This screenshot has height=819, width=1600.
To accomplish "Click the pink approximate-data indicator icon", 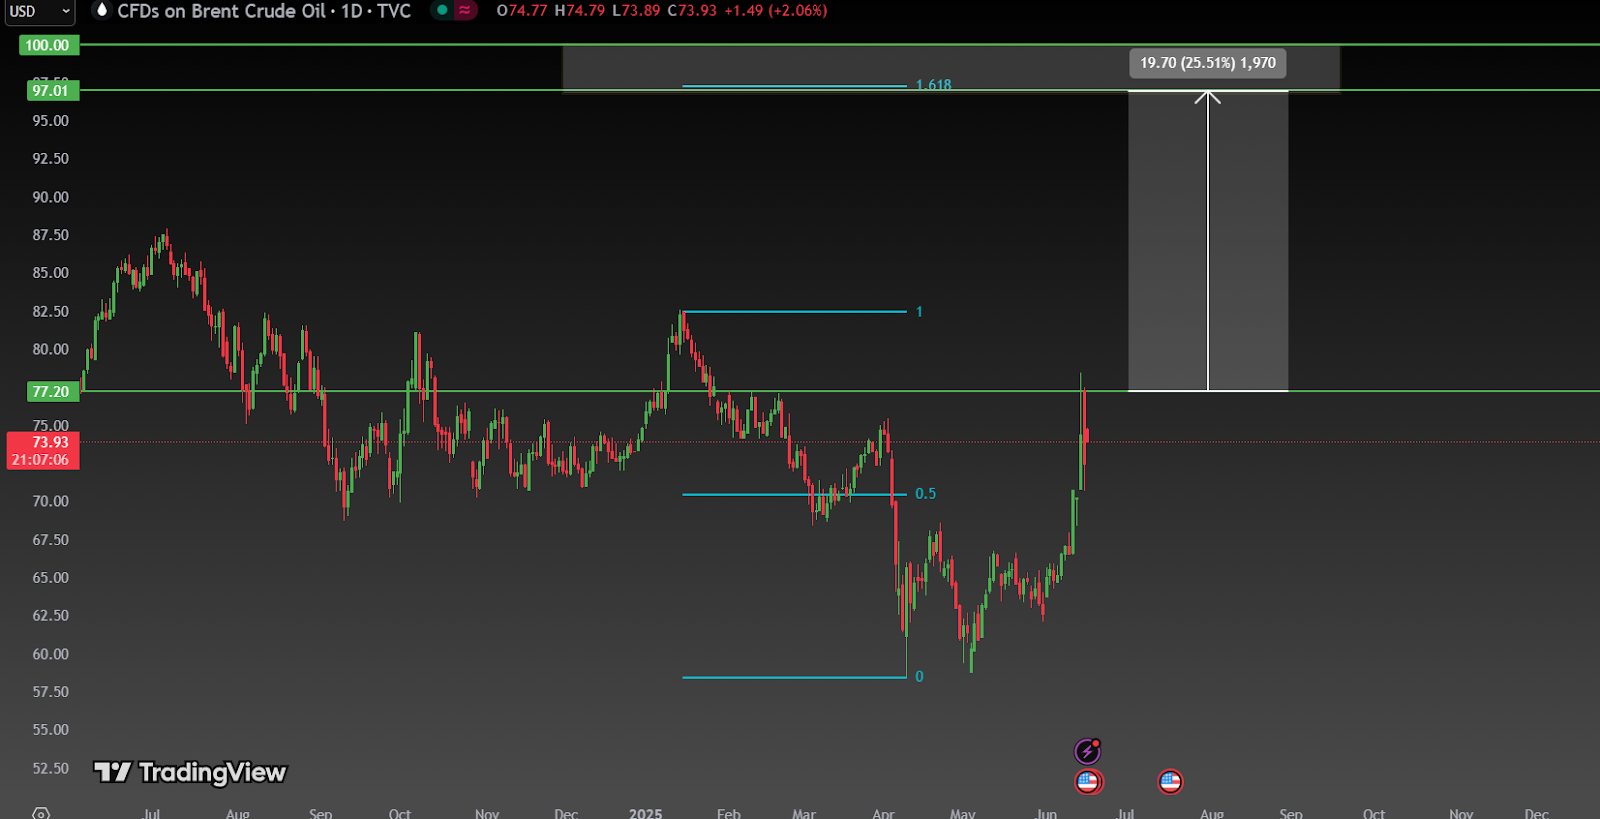I will point(465,10).
